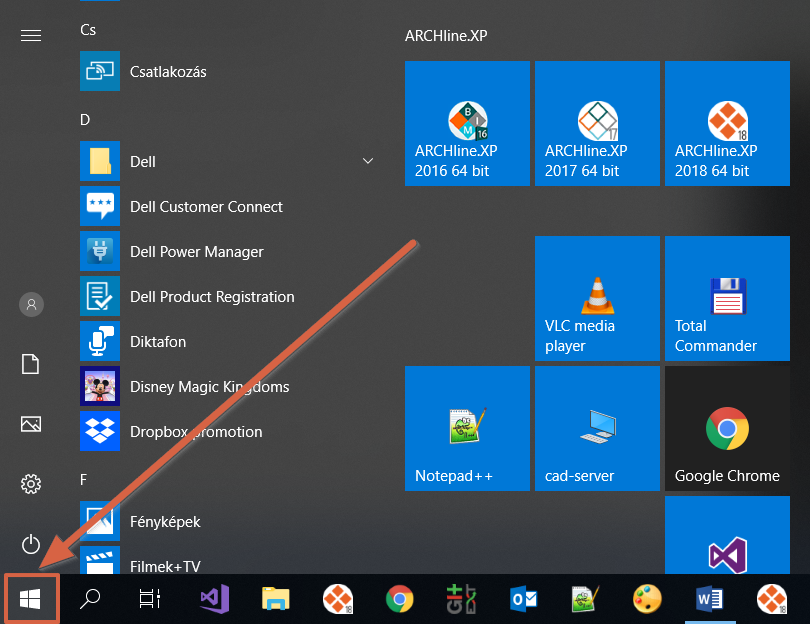Open the user account icon
Screen dimensions: 810x624
click(x=32, y=305)
